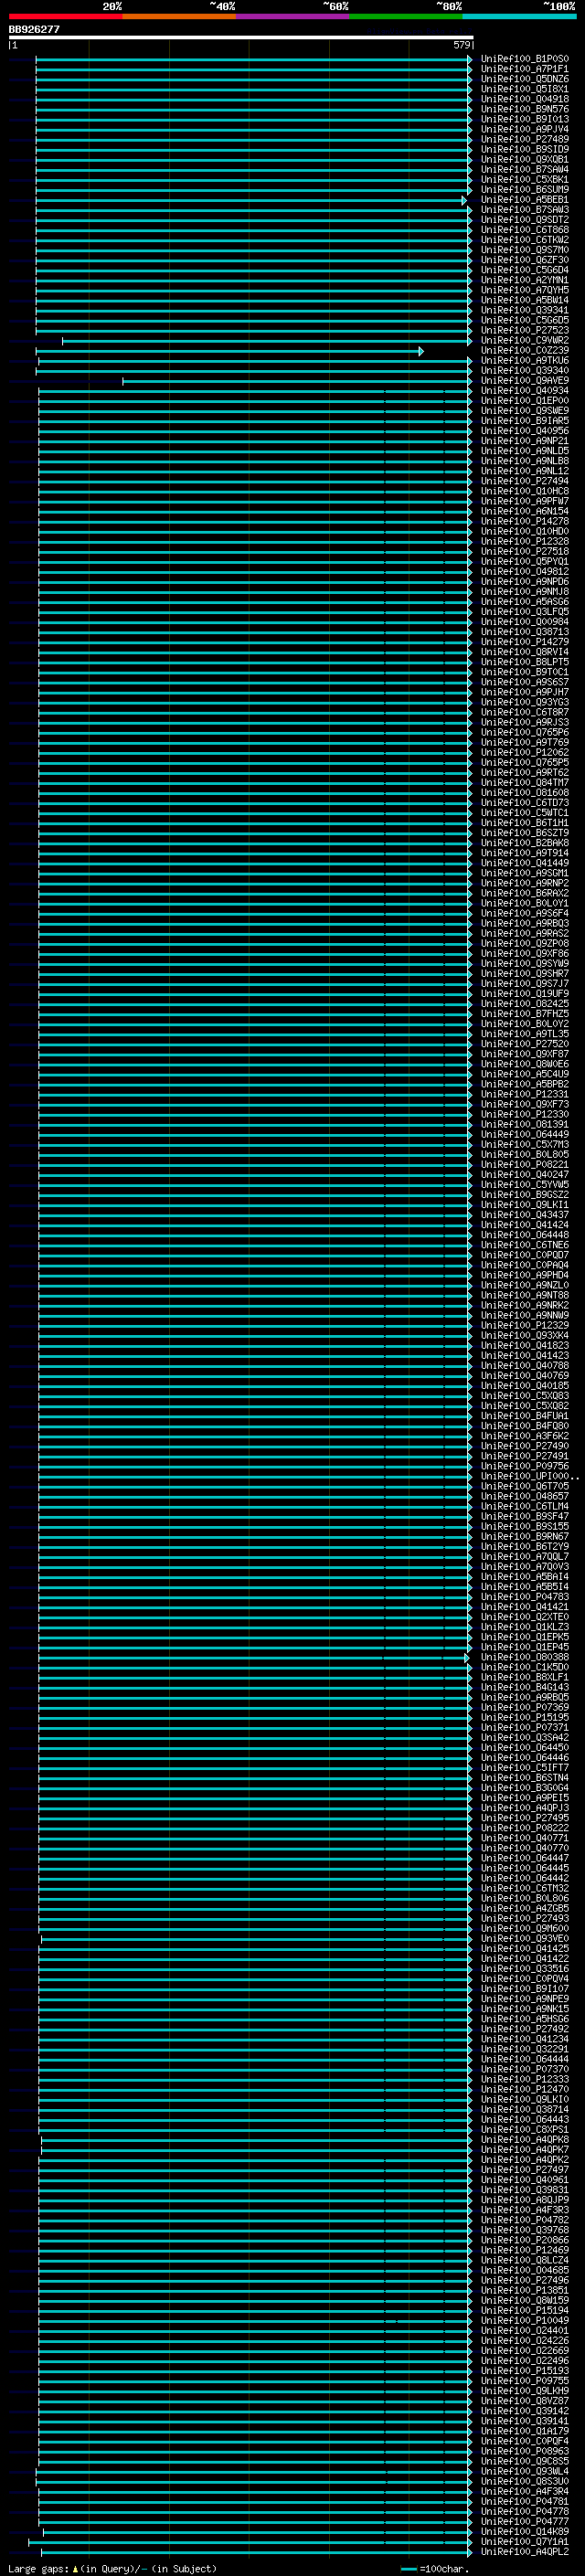Select label UniRef100_B8LPT5
Viewport: 585px width, 2576px height.
[x=524, y=662]
